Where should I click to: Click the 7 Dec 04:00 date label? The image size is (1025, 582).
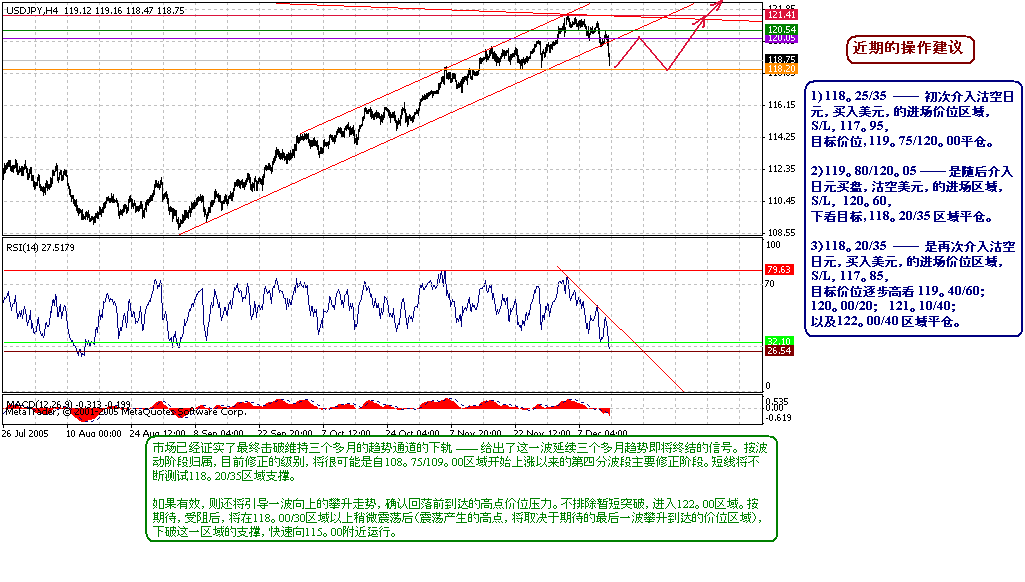point(603,433)
